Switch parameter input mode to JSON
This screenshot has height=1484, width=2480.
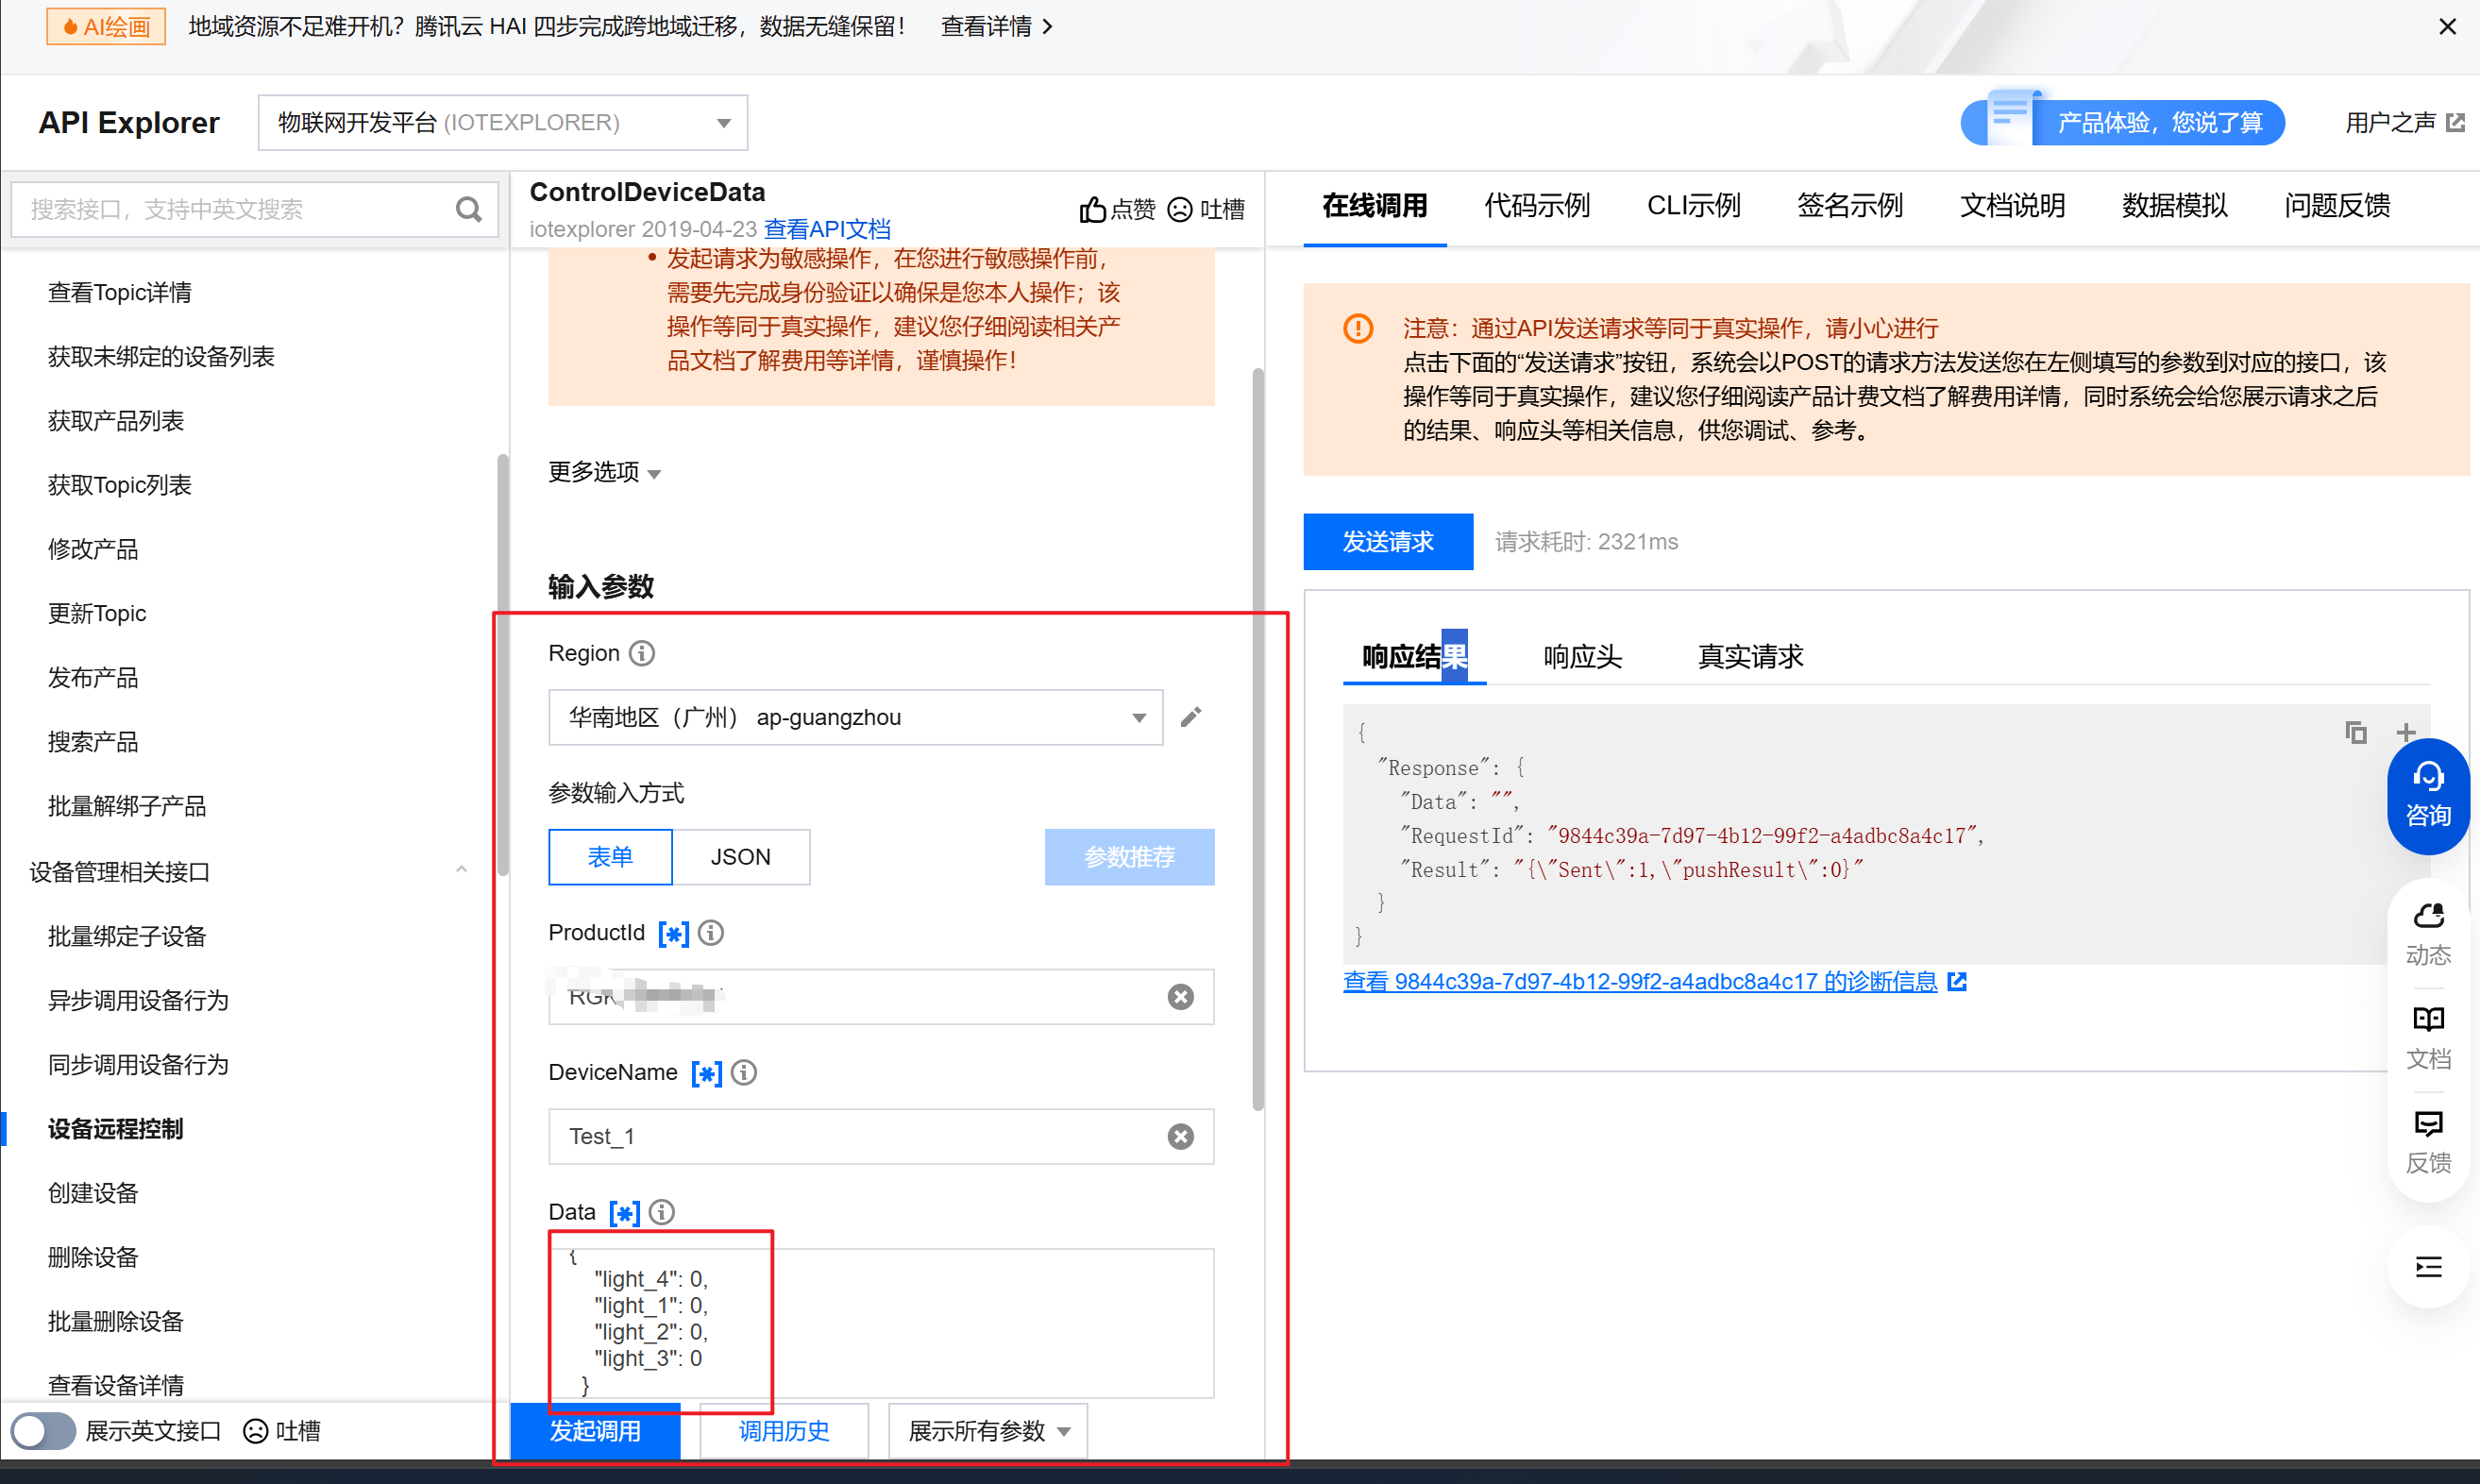740,857
